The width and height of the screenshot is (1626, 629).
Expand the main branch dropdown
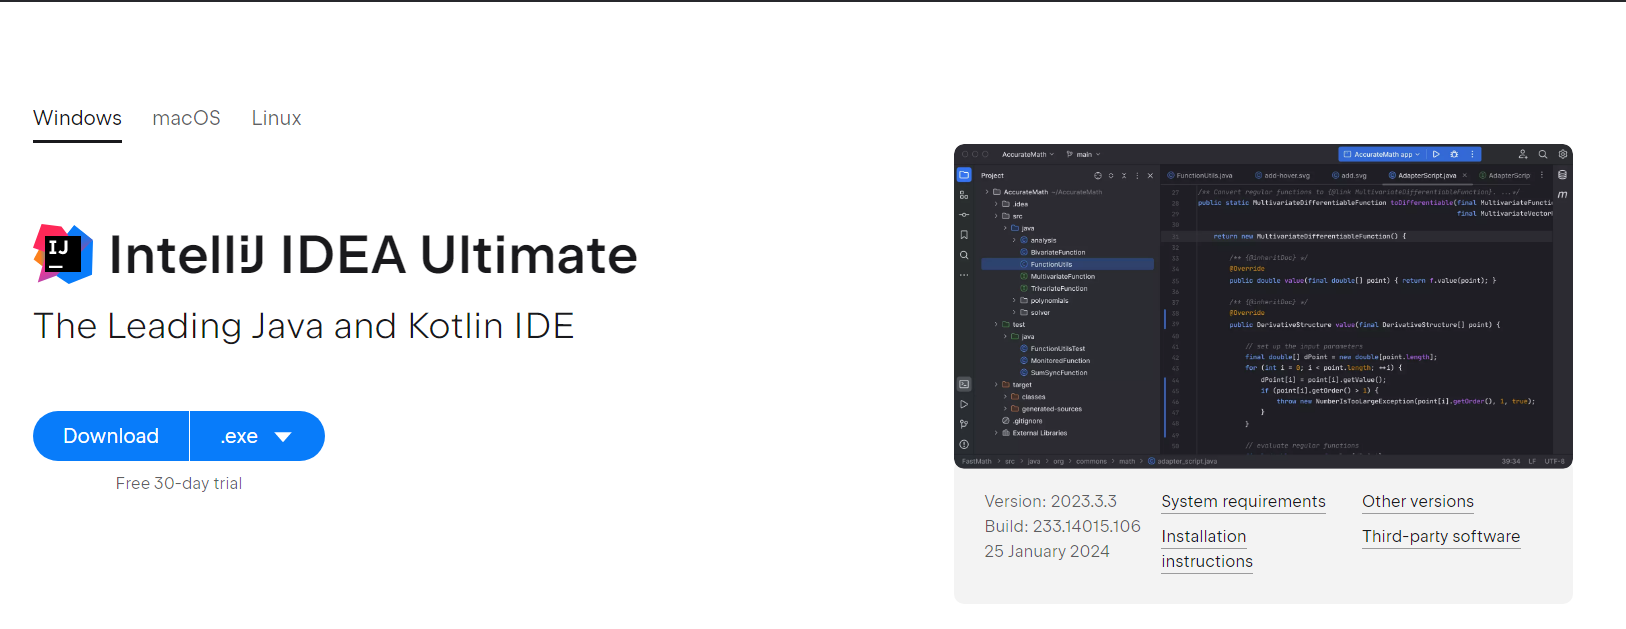(x=1084, y=155)
